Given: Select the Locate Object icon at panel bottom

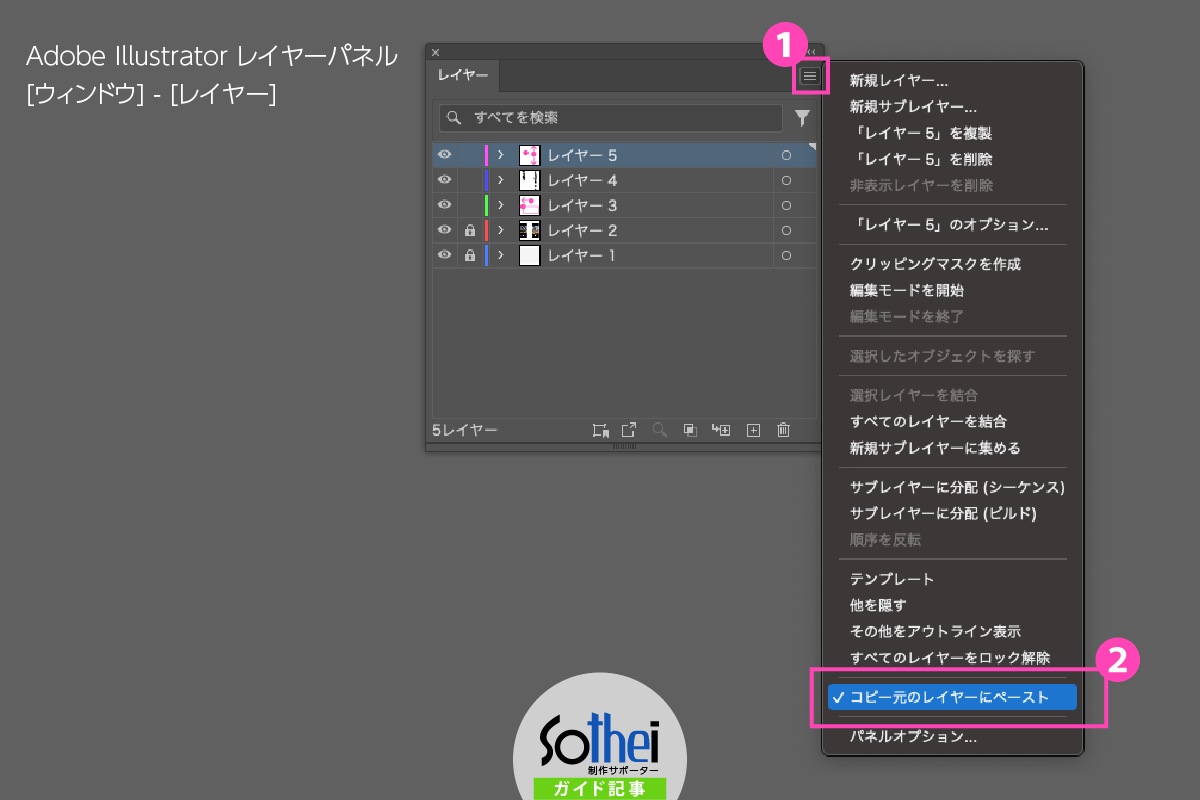Looking at the screenshot, I should coord(660,430).
